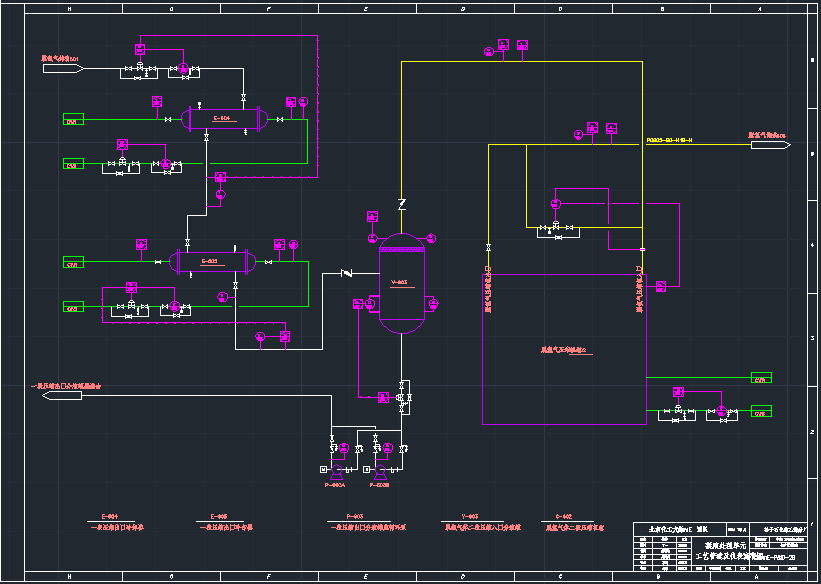Select leftmost bubble on top yellow header
The height and width of the screenshot is (584, 821).
488,51
